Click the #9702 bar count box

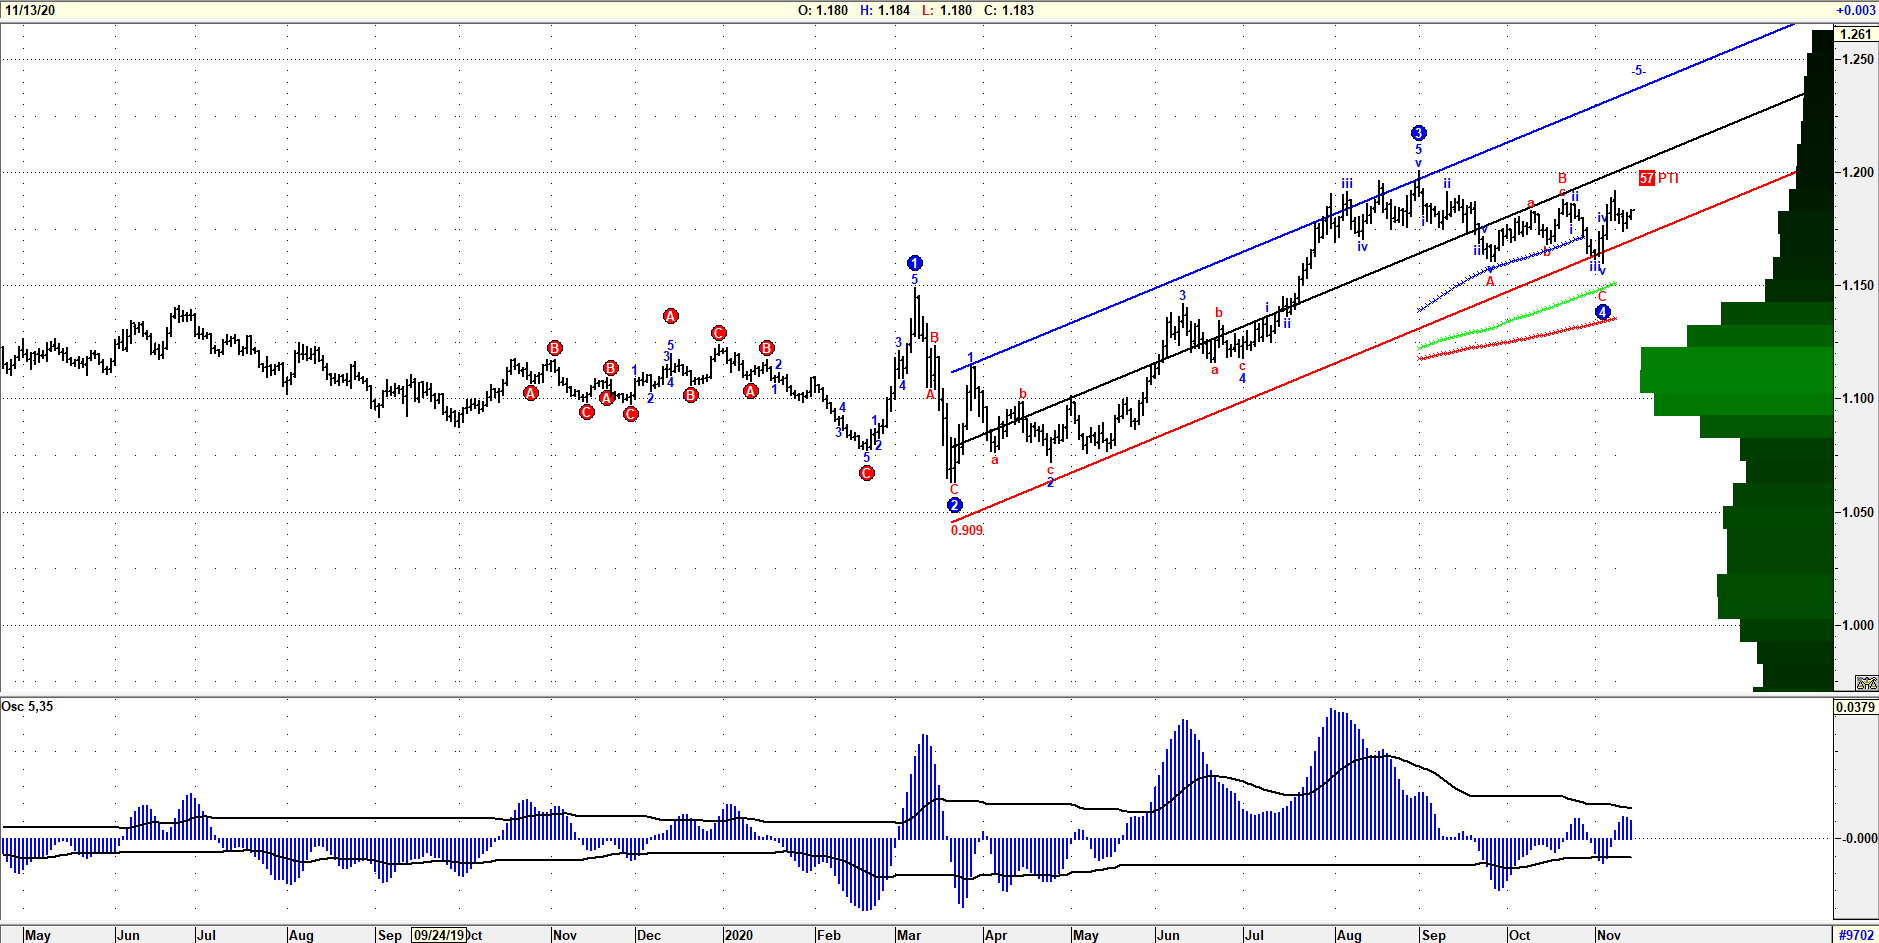click(1856, 935)
